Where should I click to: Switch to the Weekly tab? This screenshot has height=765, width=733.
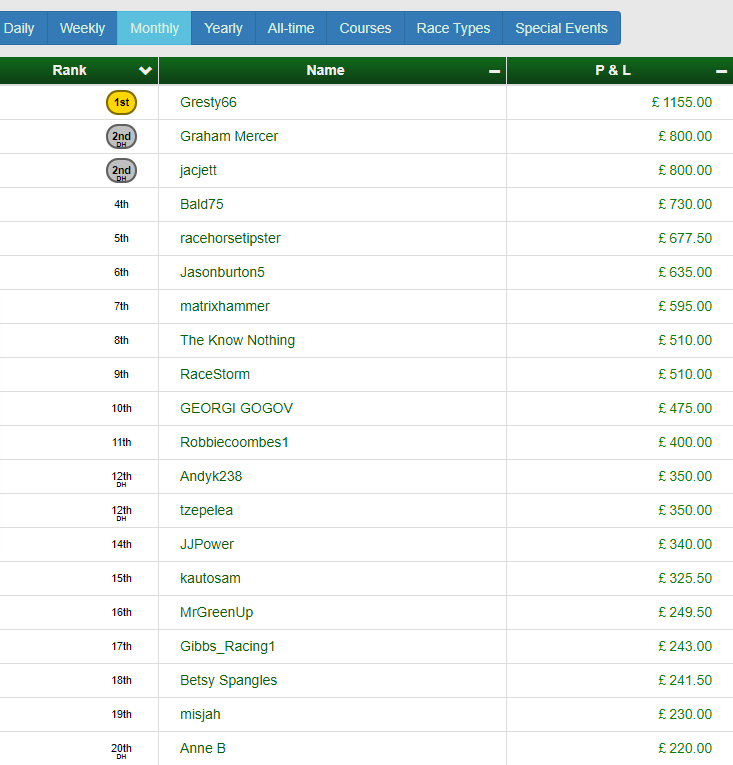pos(82,28)
